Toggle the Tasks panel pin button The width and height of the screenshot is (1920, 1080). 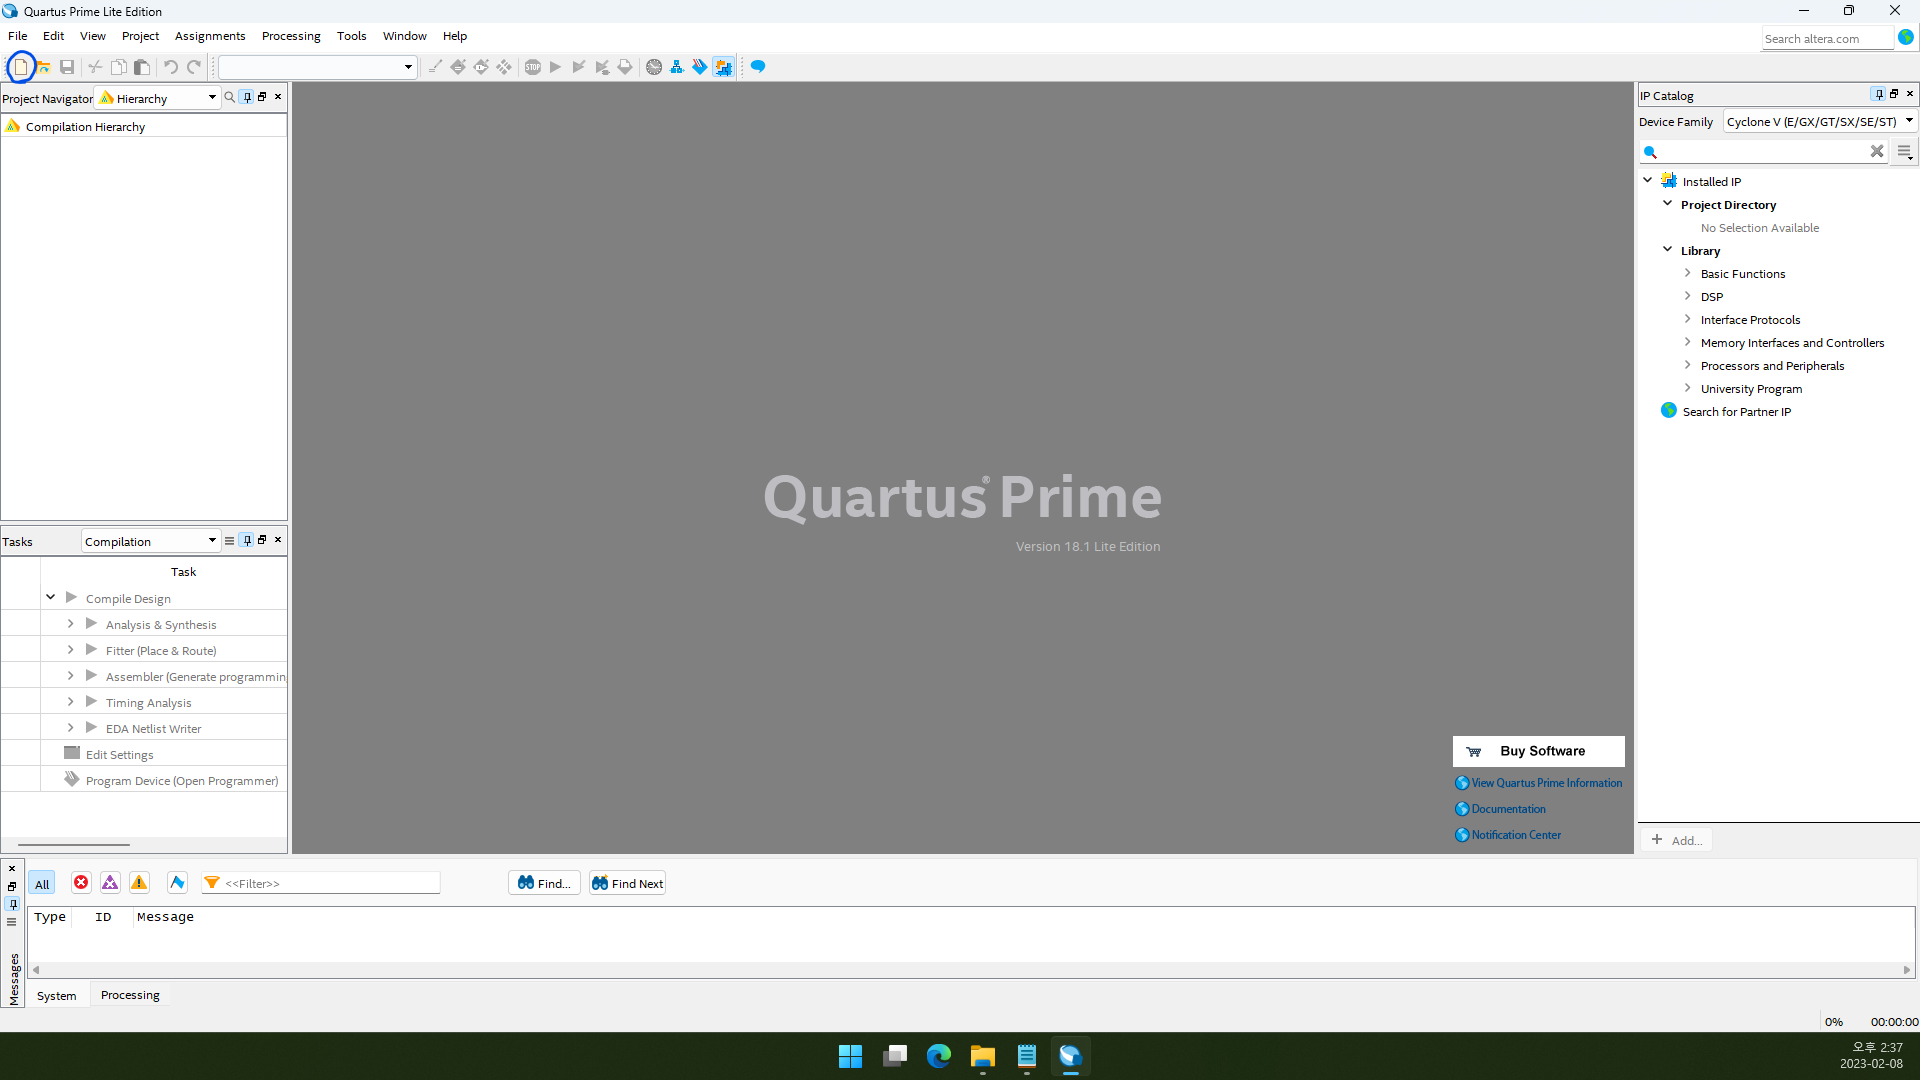pos(247,540)
